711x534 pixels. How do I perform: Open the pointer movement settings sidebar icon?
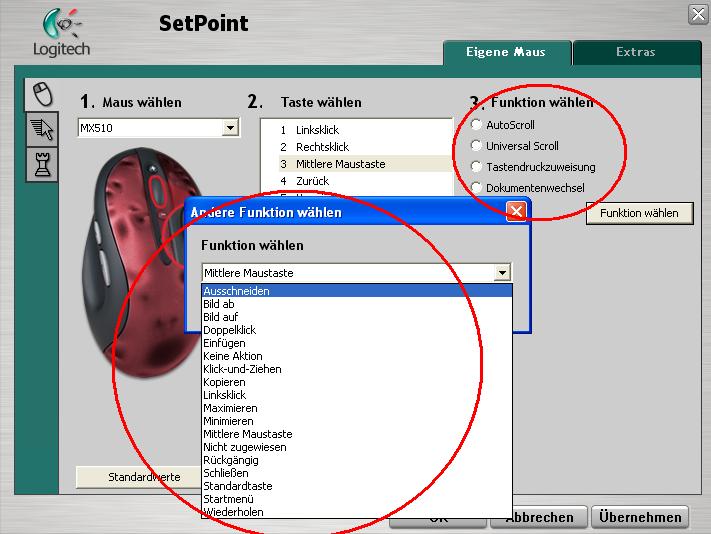pyautogui.click(x=42, y=129)
